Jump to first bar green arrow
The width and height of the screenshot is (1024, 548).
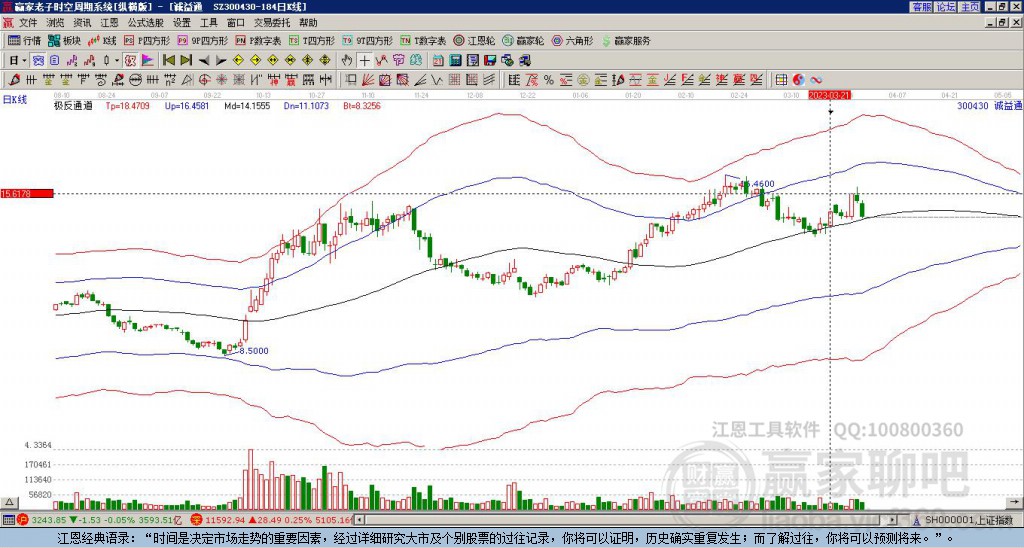tap(168, 60)
